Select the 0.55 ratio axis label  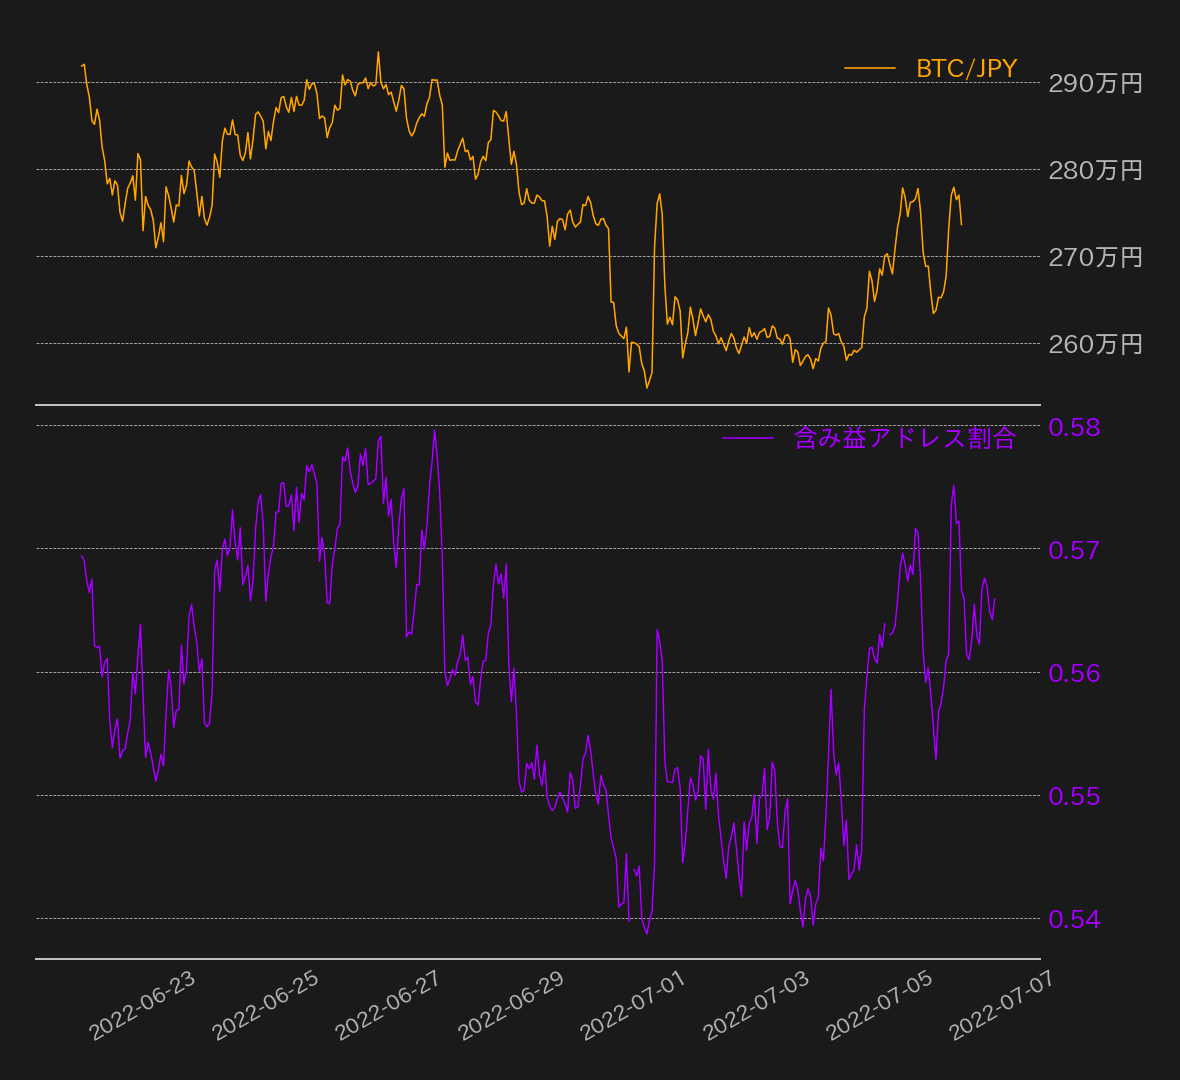point(1074,796)
